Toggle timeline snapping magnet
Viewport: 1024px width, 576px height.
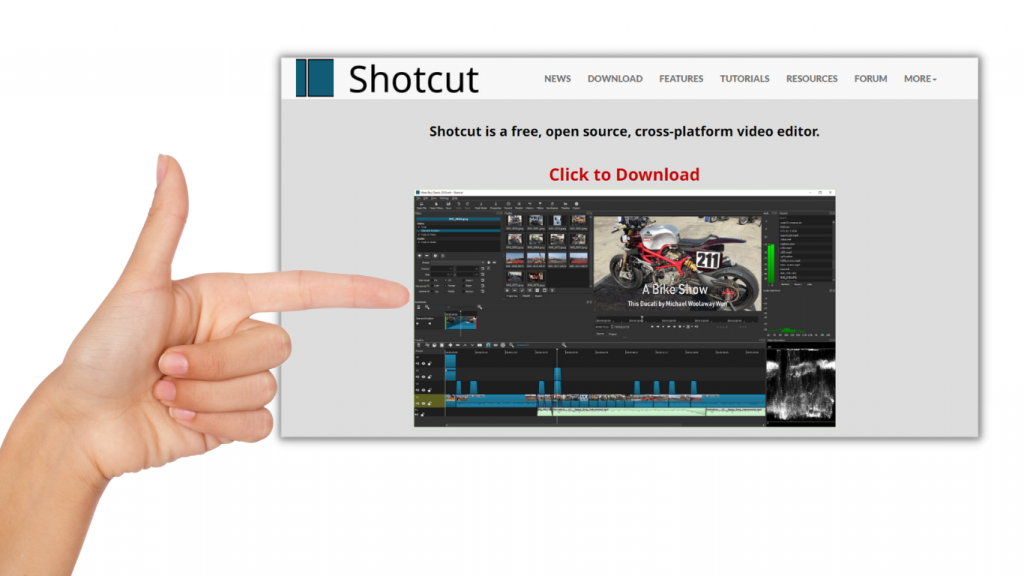click(488, 345)
